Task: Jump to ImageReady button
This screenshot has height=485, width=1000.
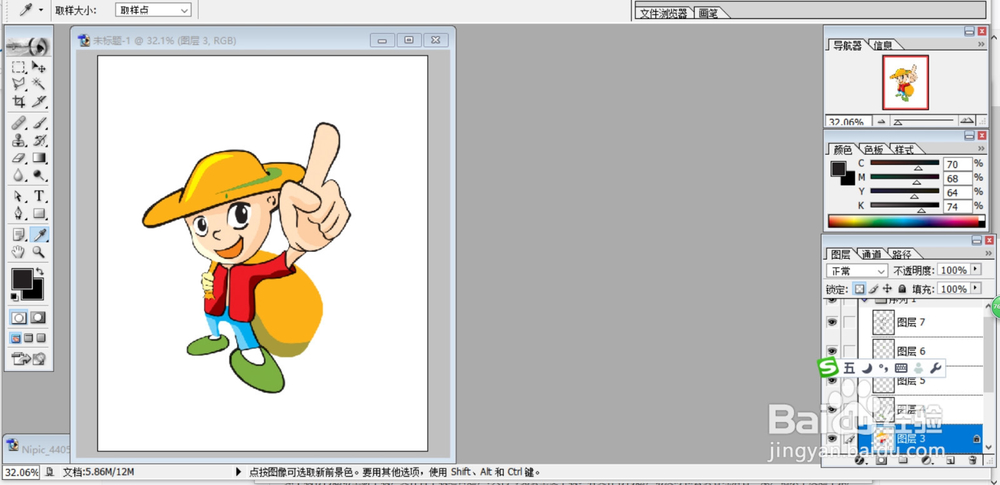Action: (29, 359)
